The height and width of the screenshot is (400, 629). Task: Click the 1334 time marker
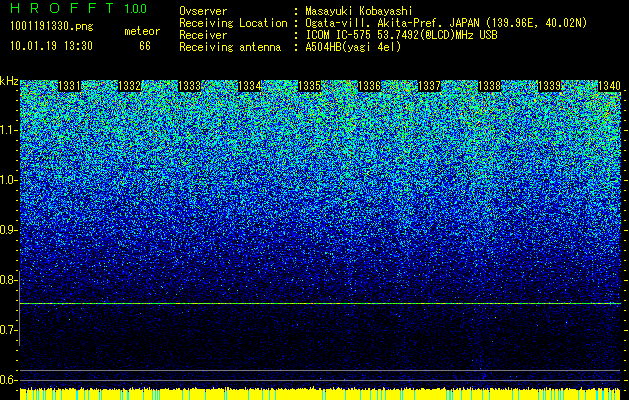pyautogui.click(x=250, y=86)
